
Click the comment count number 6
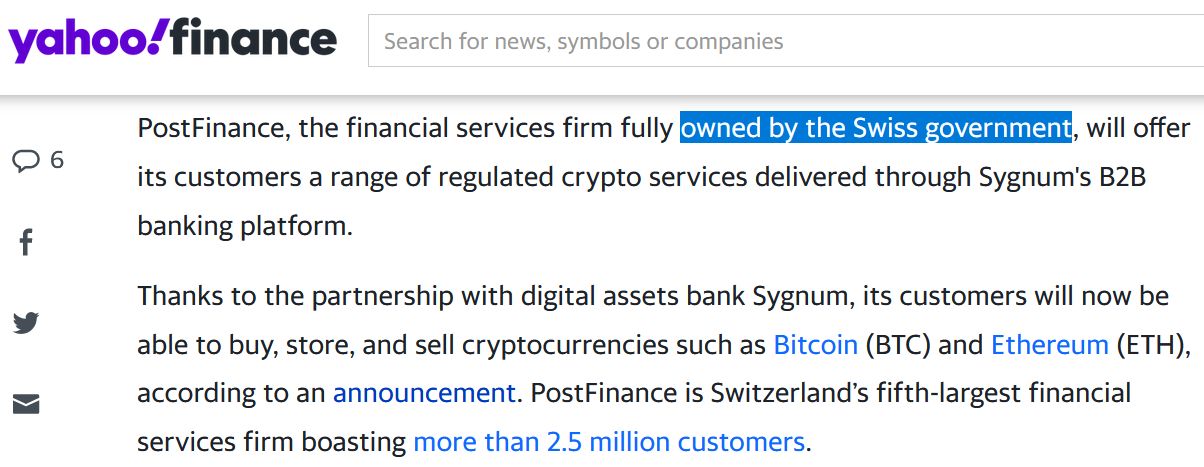[x=56, y=160]
